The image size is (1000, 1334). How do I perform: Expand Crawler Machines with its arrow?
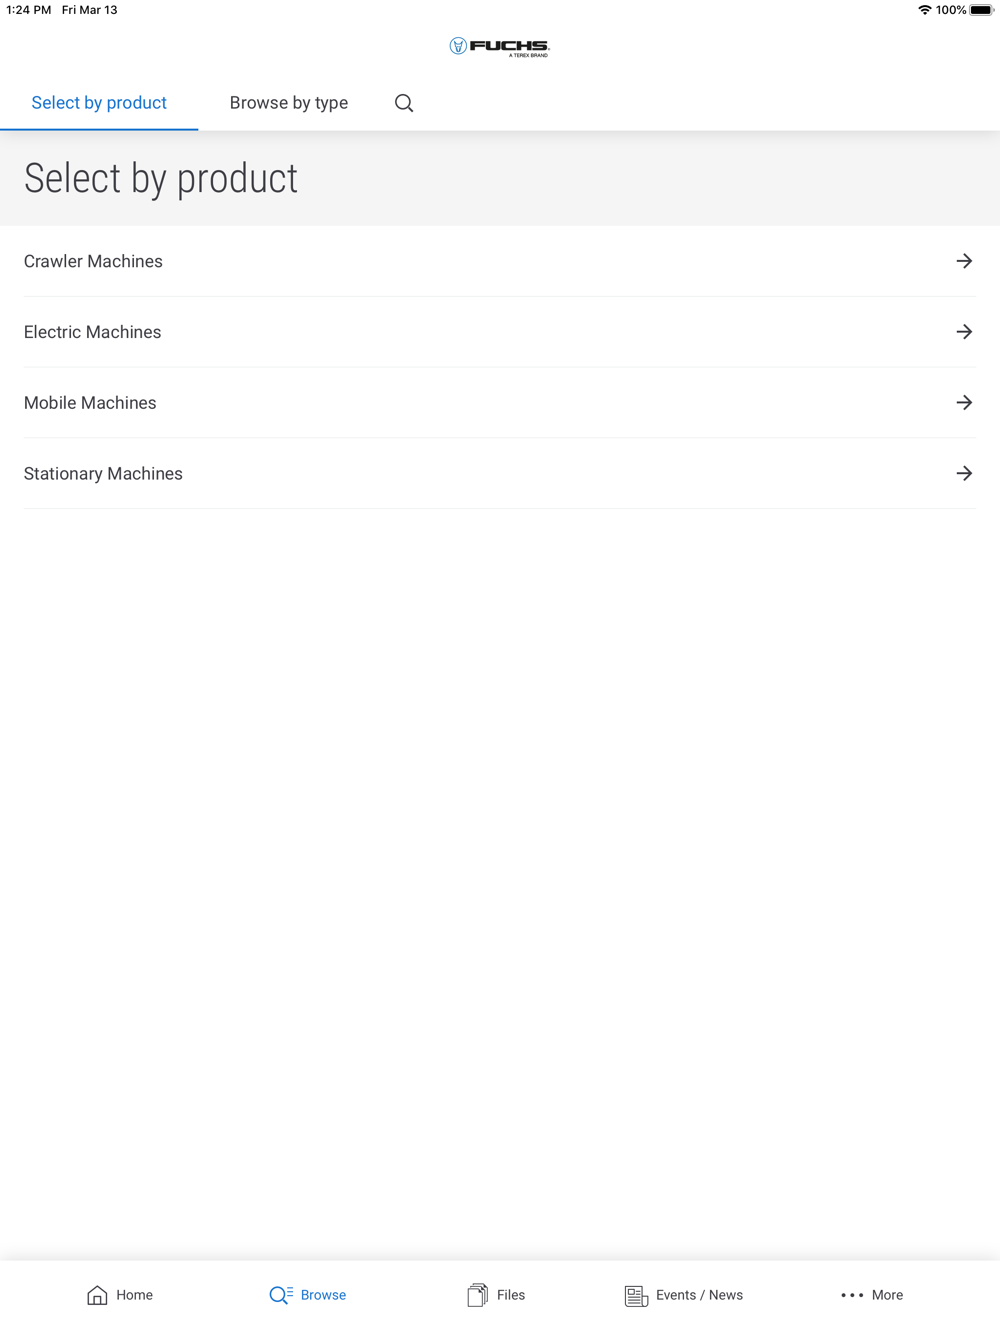click(x=964, y=261)
